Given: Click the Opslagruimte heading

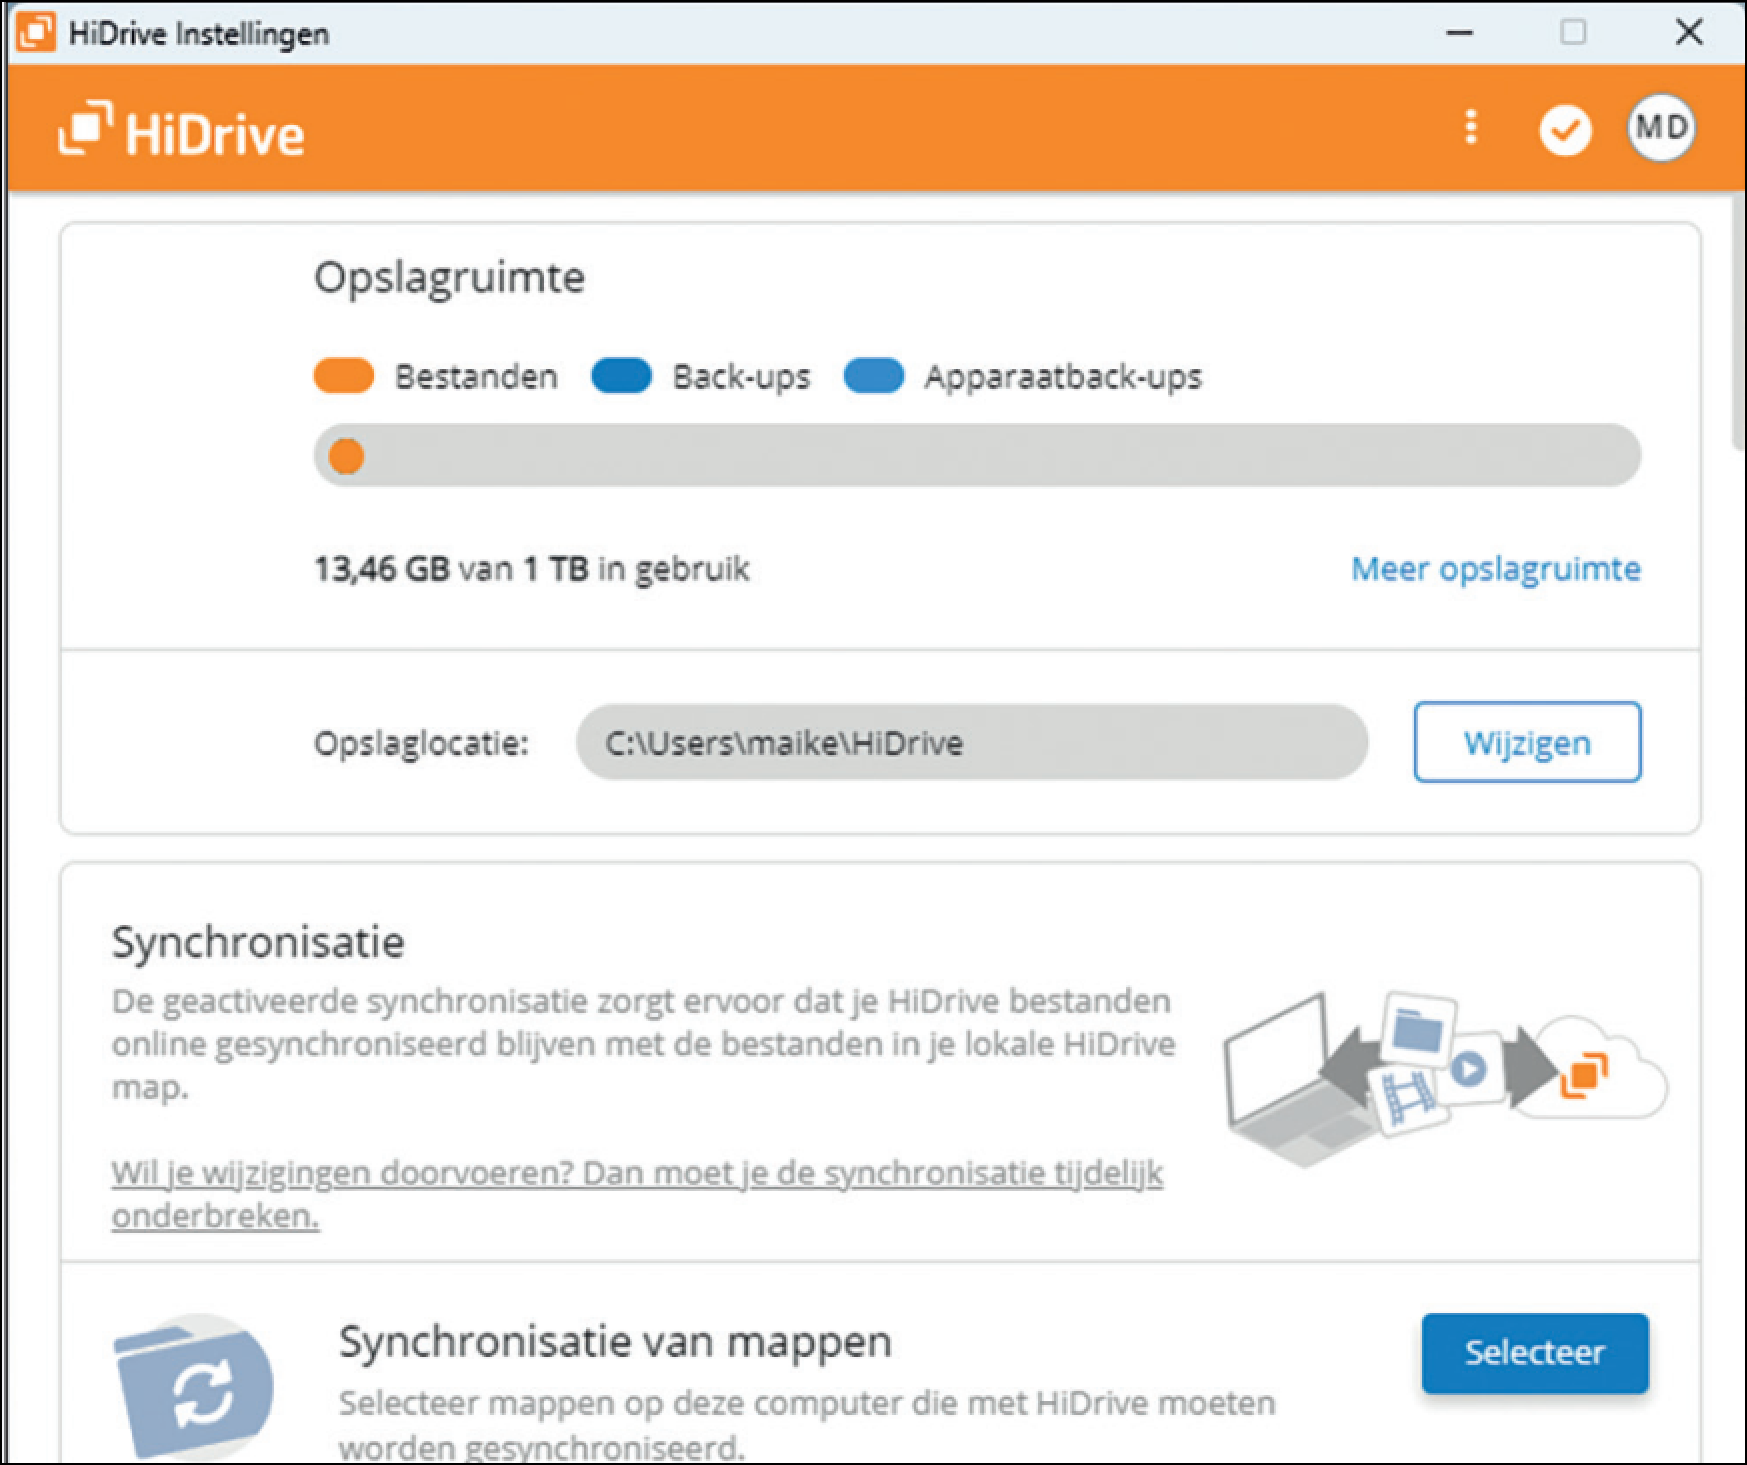Looking at the screenshot, I should (449, 277).
